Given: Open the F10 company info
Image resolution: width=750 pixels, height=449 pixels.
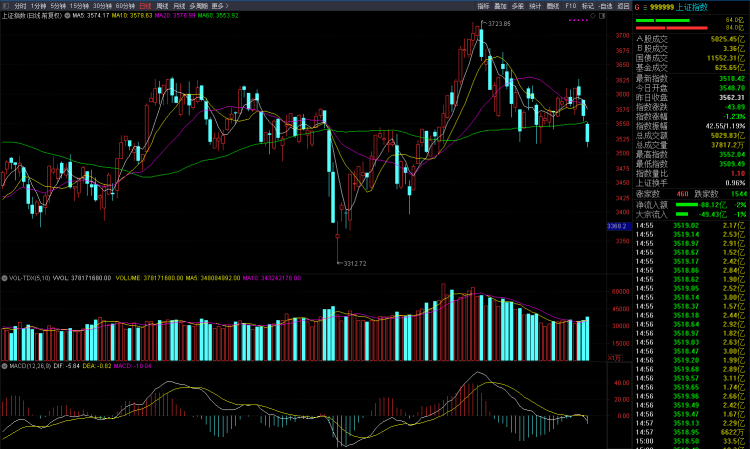Looking at the screenshot, I should click(x=570, y=6).
